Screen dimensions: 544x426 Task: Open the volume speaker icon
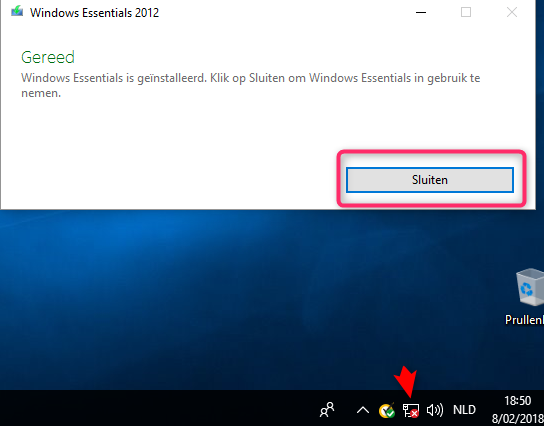tap(435, 410)
